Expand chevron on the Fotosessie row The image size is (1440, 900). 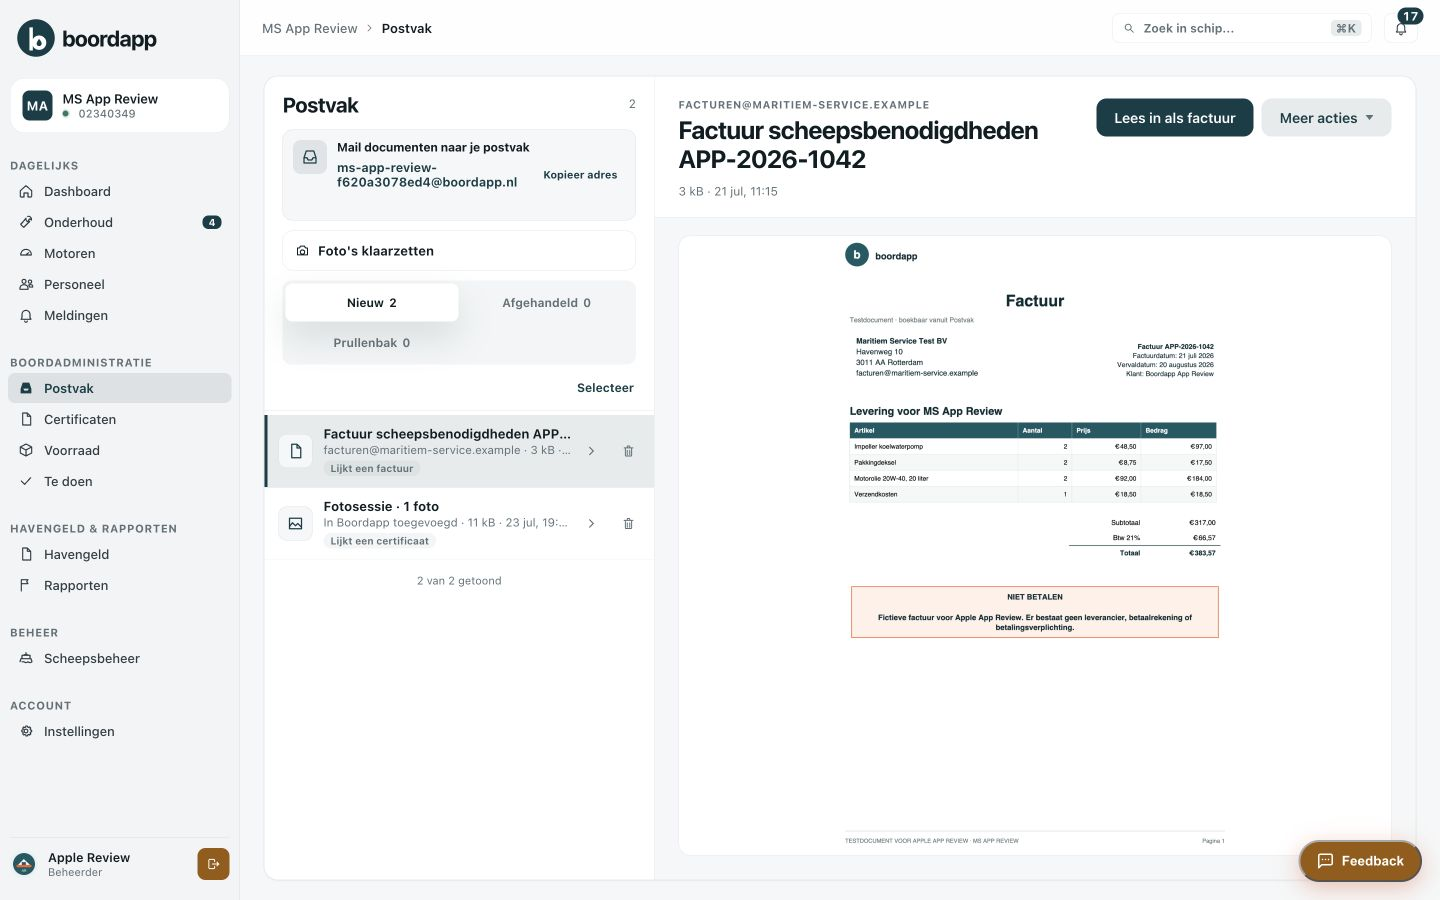click(x=591, y=523)
